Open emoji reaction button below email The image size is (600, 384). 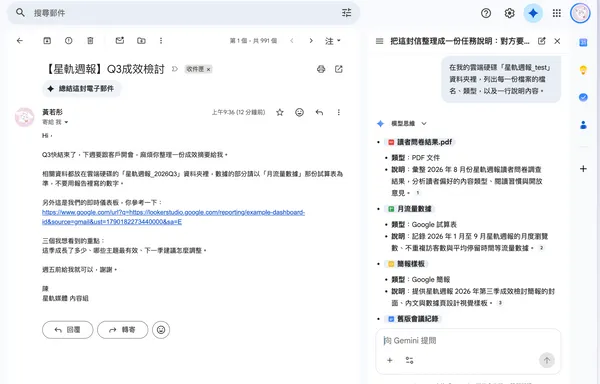point(161,330)
